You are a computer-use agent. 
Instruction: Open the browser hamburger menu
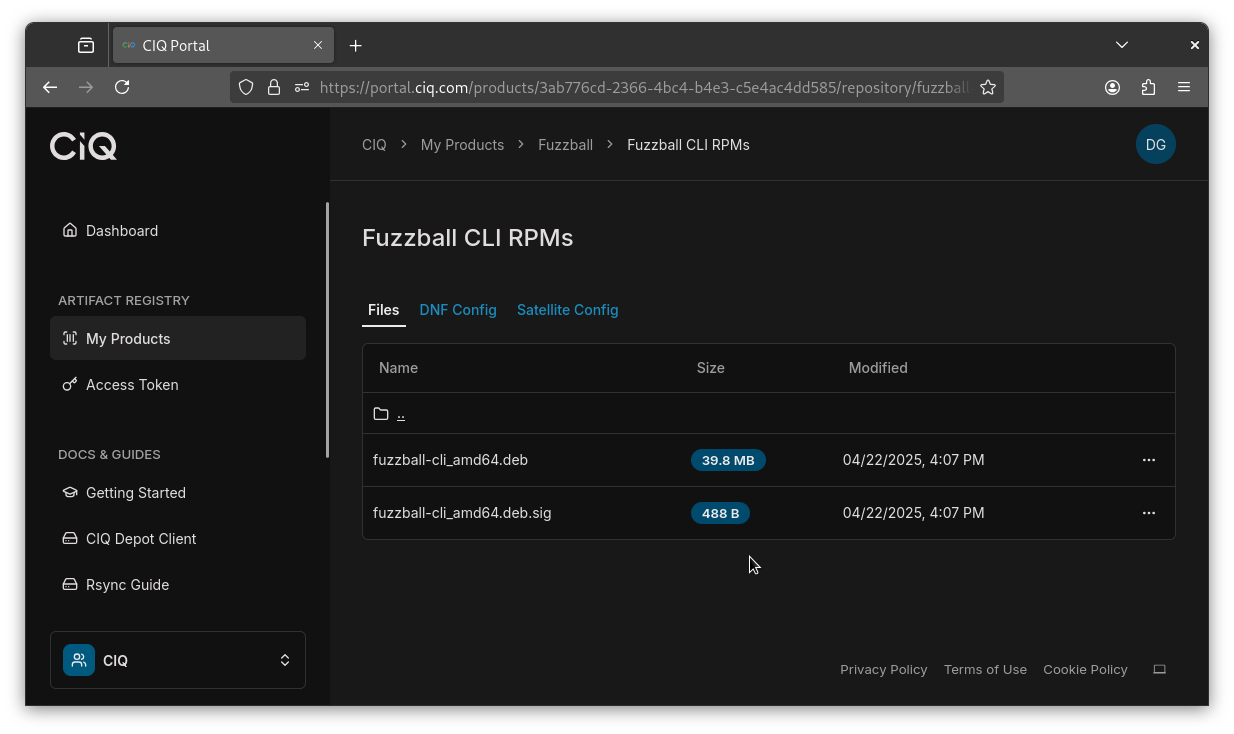(x=1184, y=87)
